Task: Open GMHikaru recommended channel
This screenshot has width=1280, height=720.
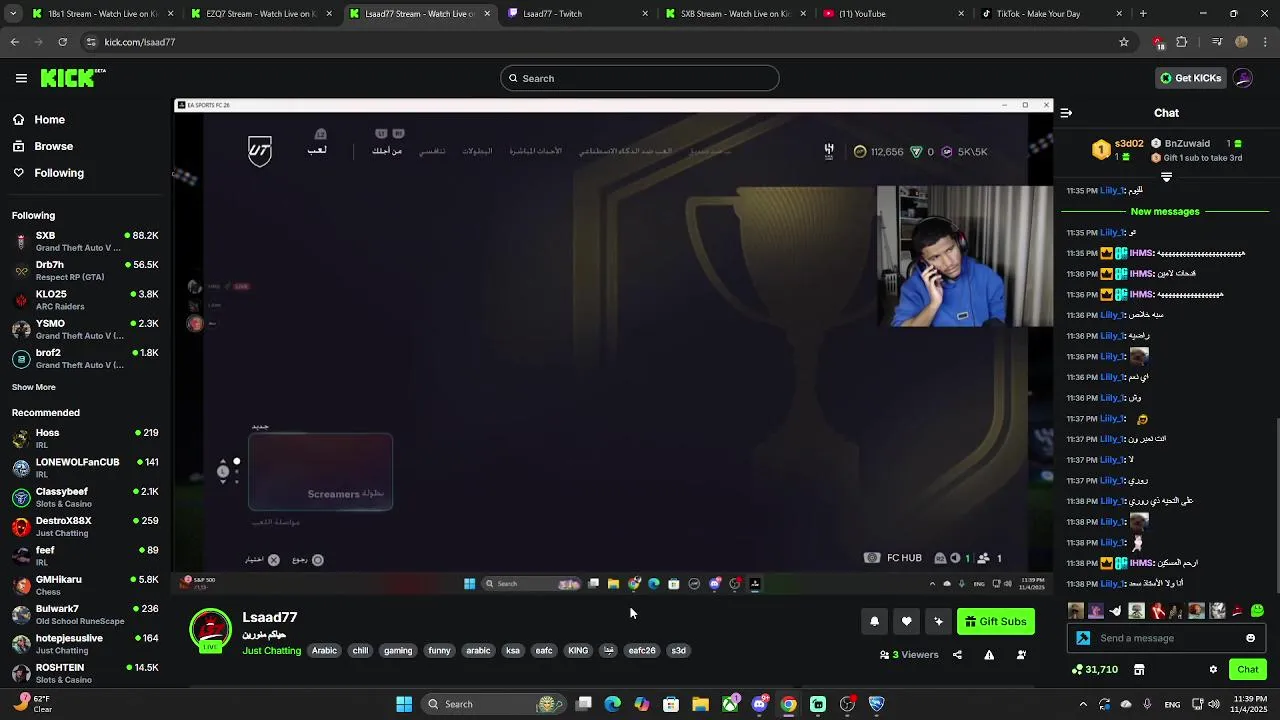Action: pyautogui.click(x=84, y=585)
